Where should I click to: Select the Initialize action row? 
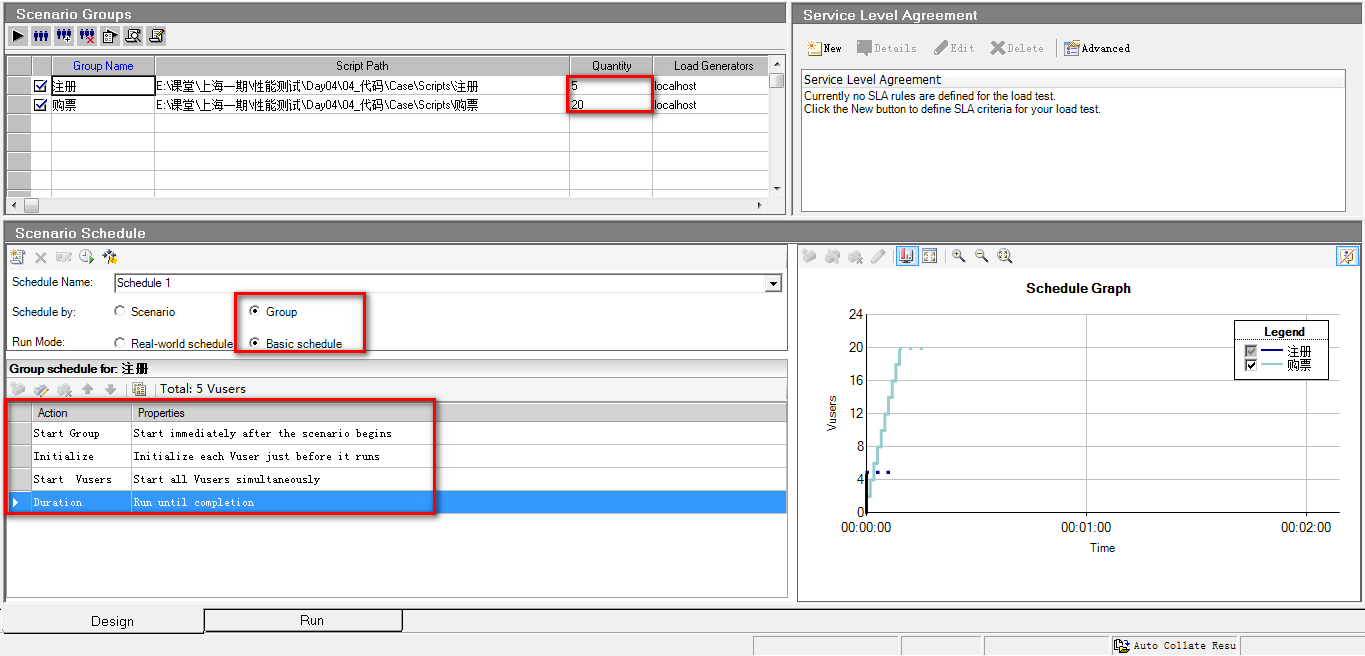tap(397, 457)
